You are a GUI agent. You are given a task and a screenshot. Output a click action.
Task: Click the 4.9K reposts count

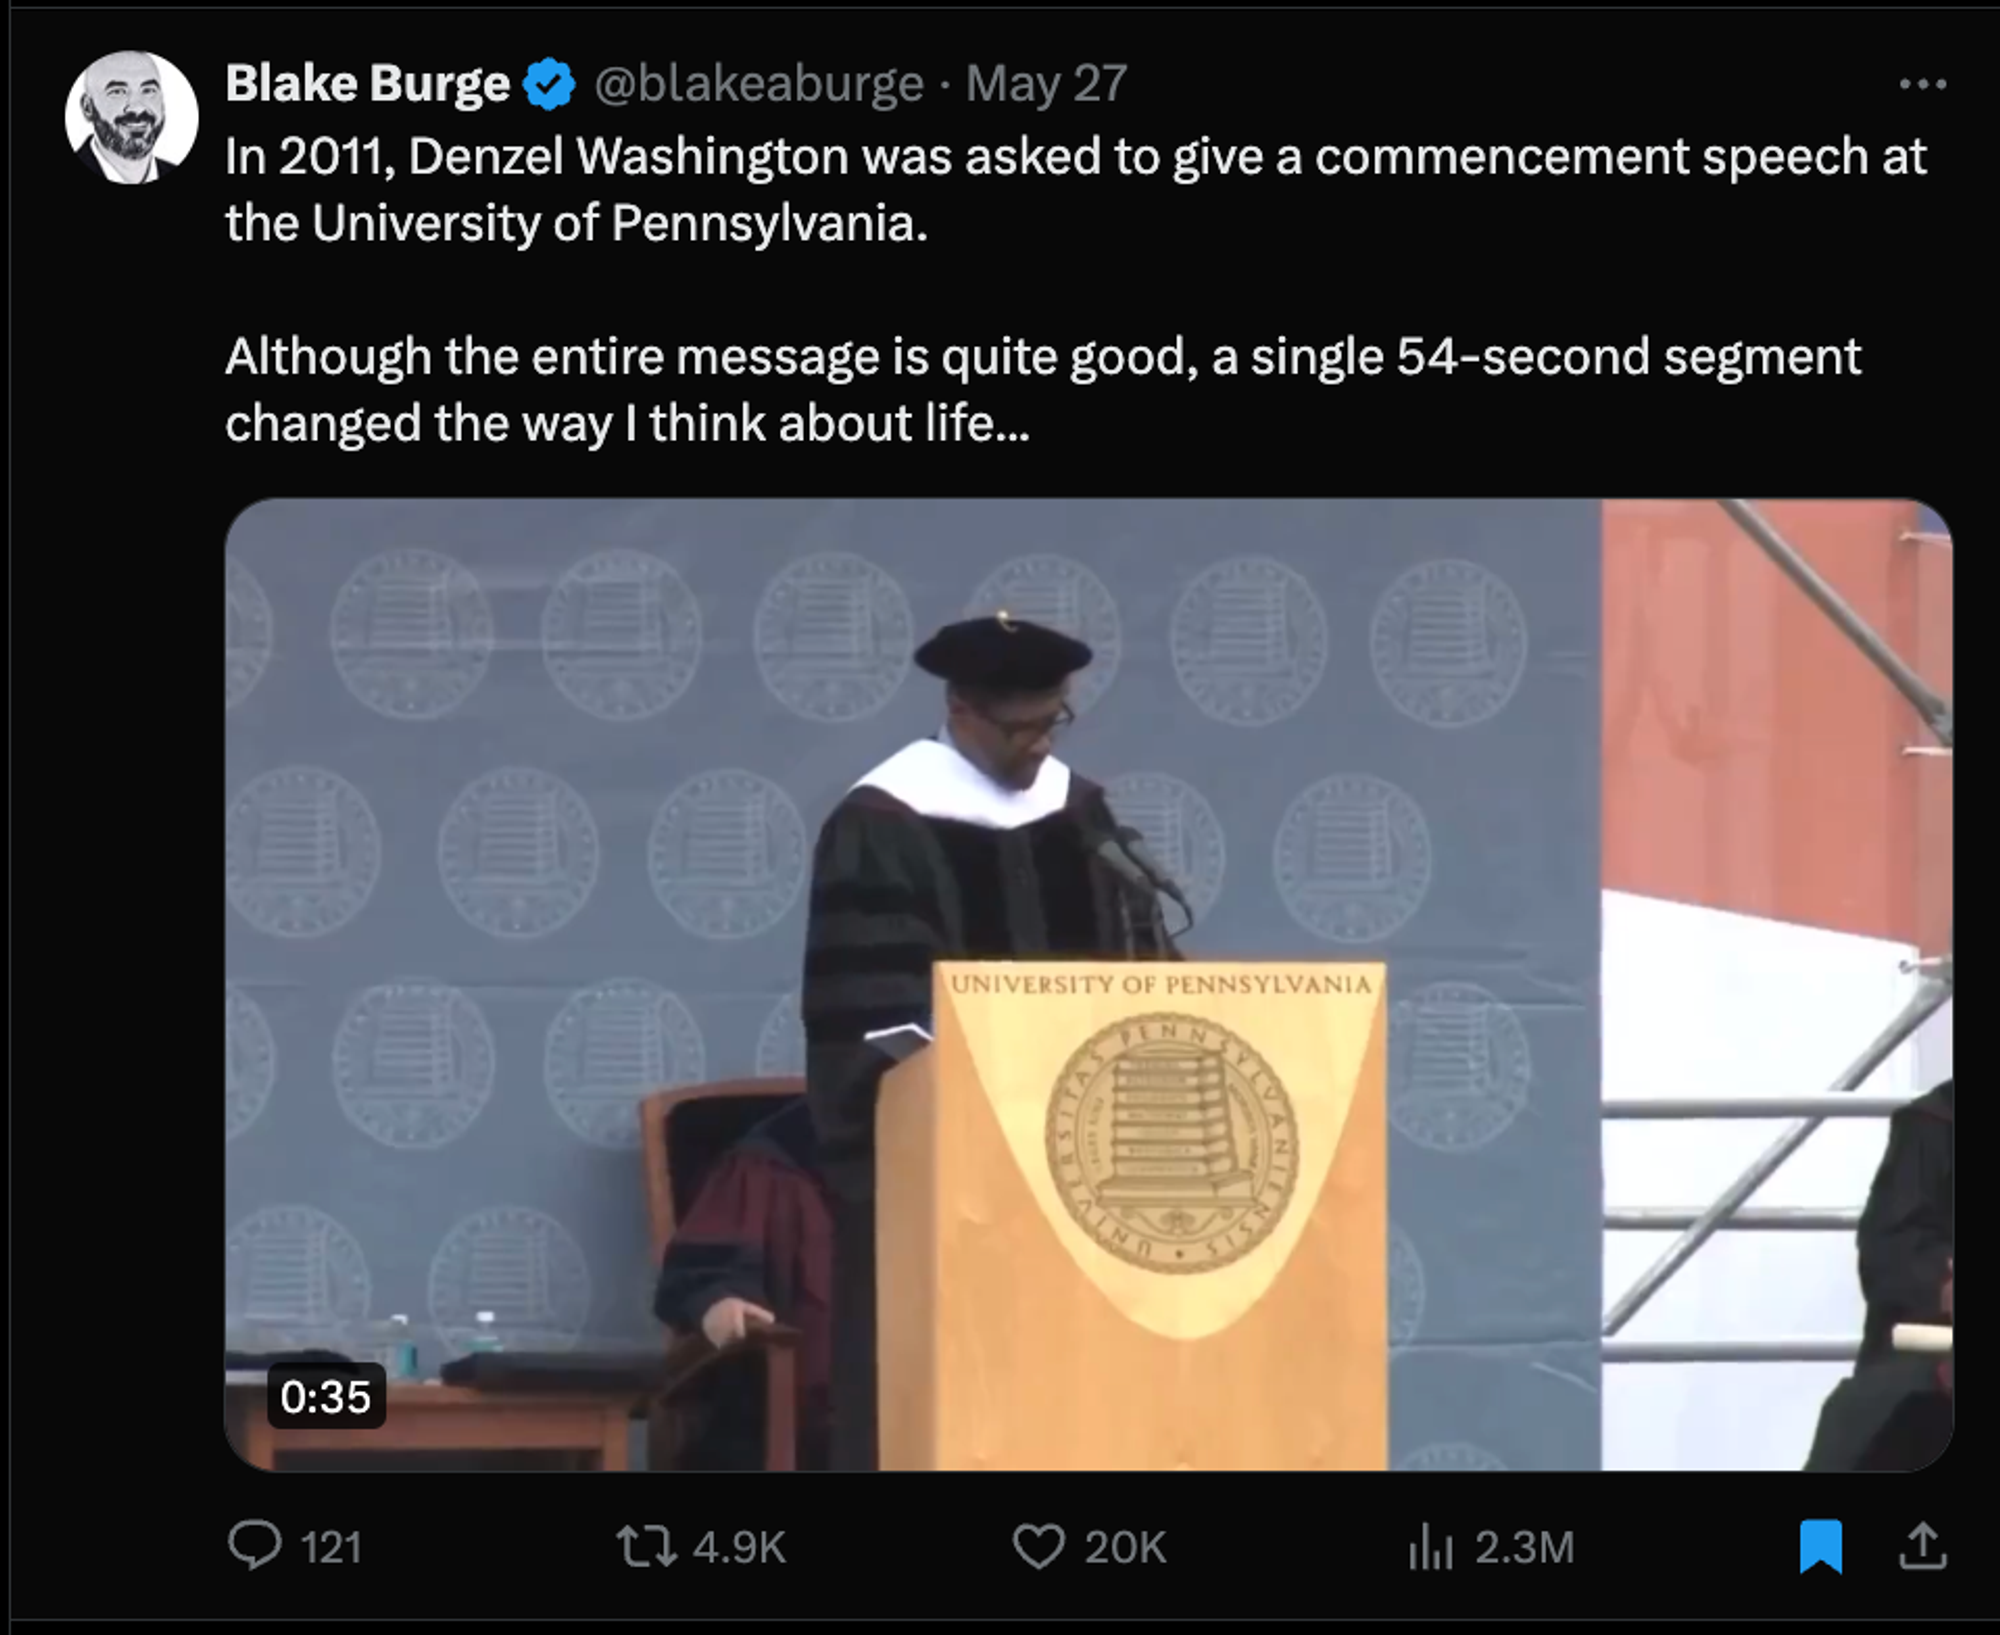point(739,1548)
